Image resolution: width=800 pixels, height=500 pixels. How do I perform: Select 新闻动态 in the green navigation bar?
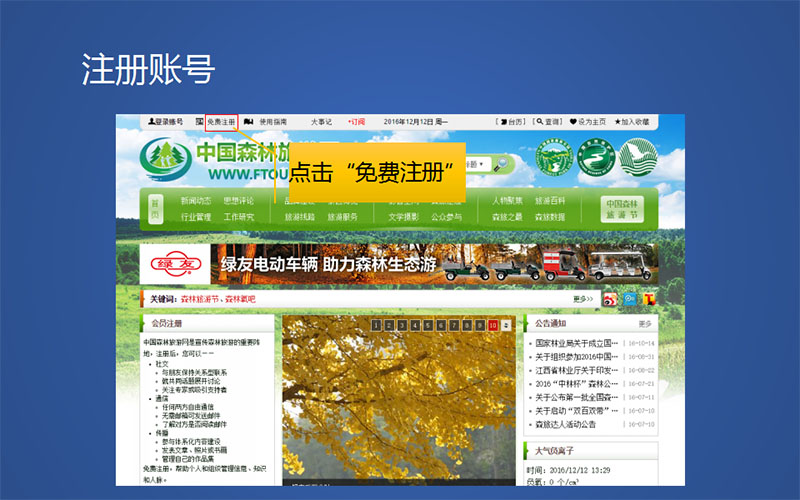(196, 200)
